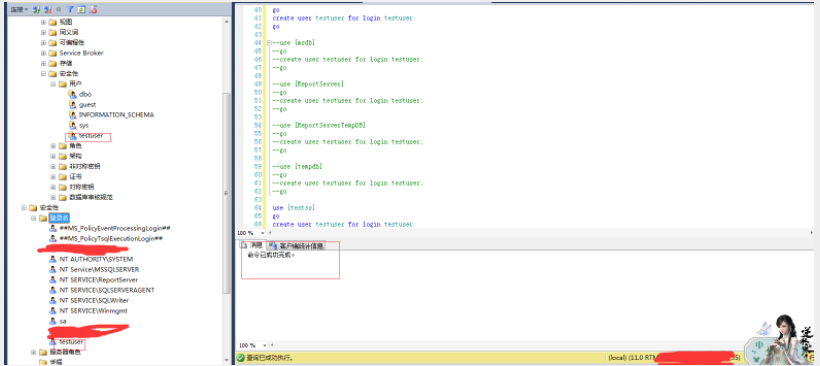
Task: Click the NT Service\MSSQLSERVER login icon
Action: click(x=52, y=269)
